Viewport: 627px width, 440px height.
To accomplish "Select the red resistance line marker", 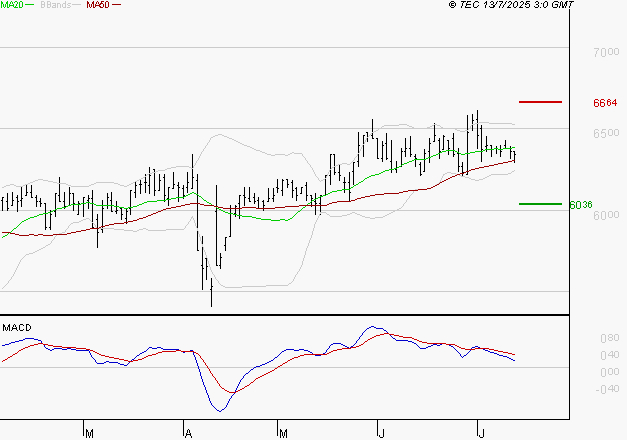I will pos(540,102).
